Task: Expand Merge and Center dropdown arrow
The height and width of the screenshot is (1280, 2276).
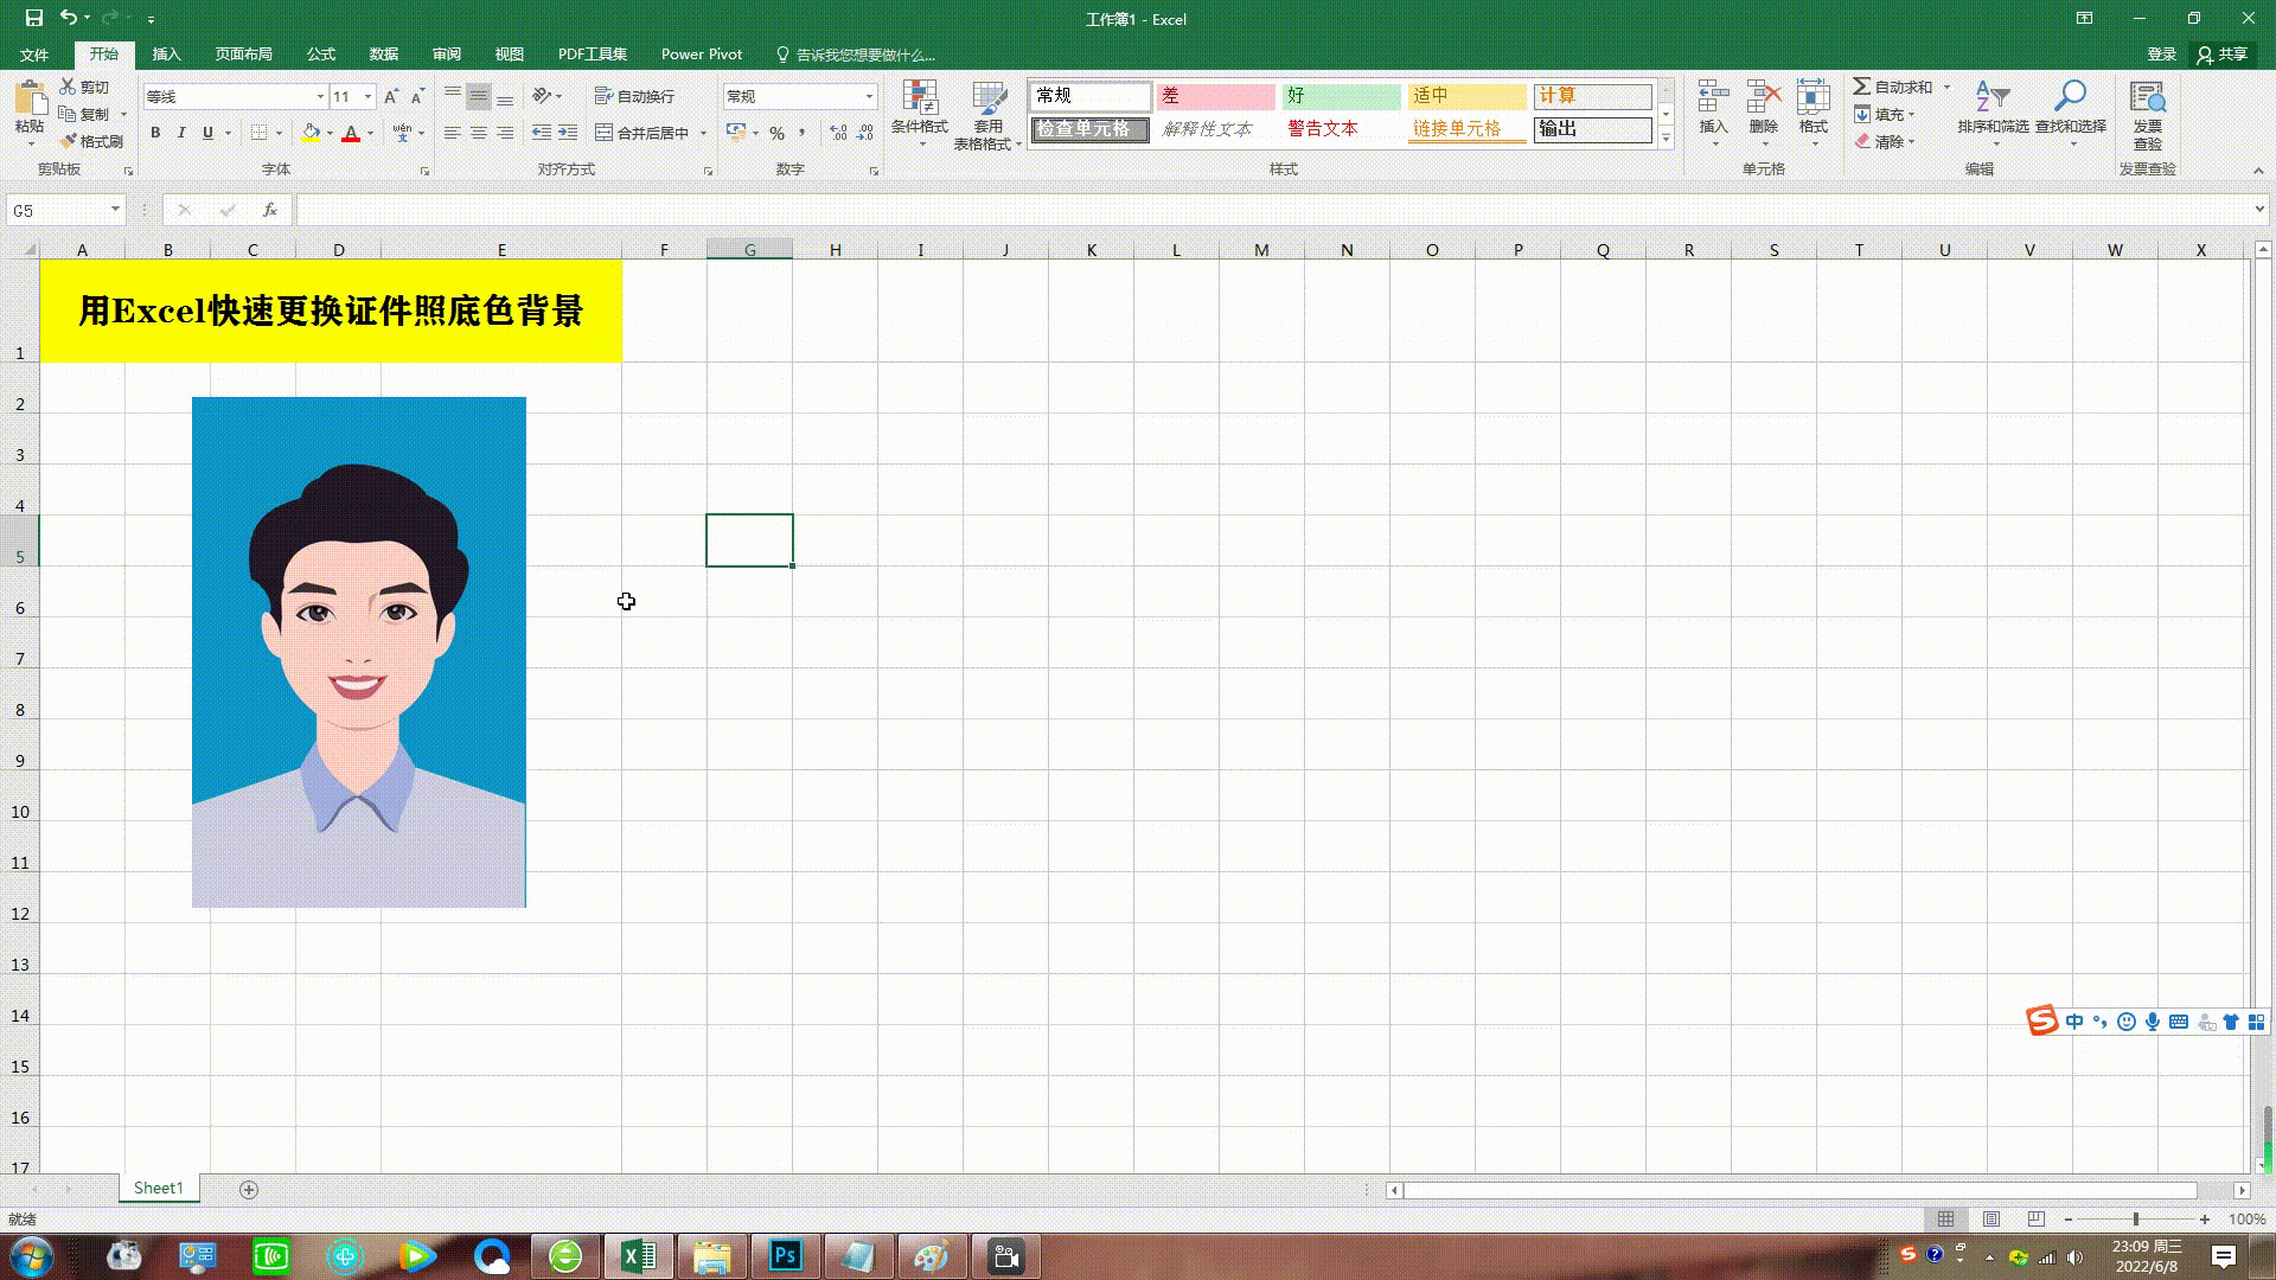Action: [x=703, y=133]
